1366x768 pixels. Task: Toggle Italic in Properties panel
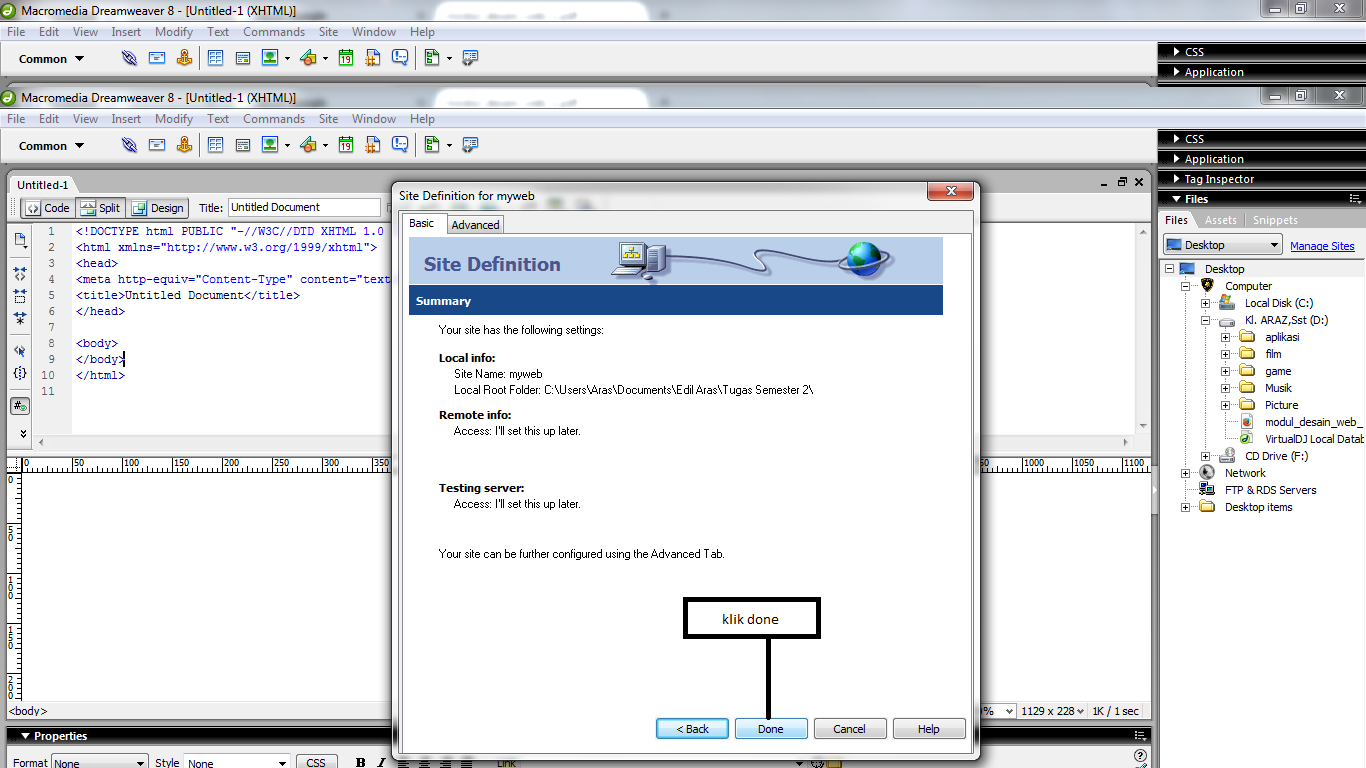pos(381,762)
